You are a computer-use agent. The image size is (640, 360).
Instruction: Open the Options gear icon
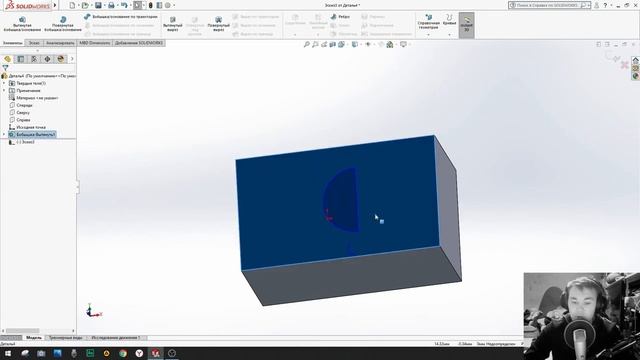(x=167, y=5)
